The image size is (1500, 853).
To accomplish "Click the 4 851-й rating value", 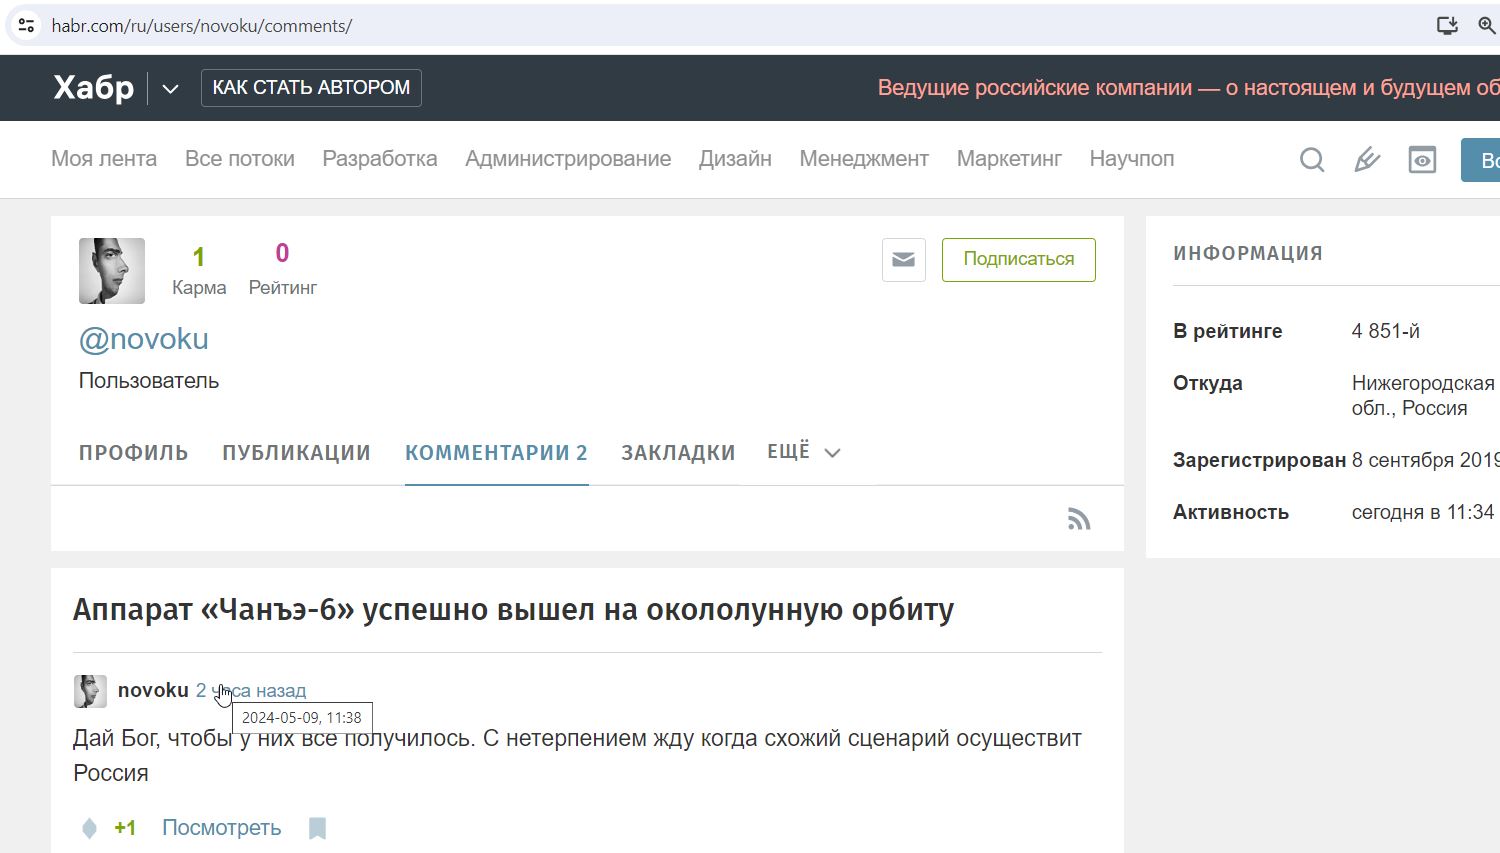I will click(x=1386, y=331).
